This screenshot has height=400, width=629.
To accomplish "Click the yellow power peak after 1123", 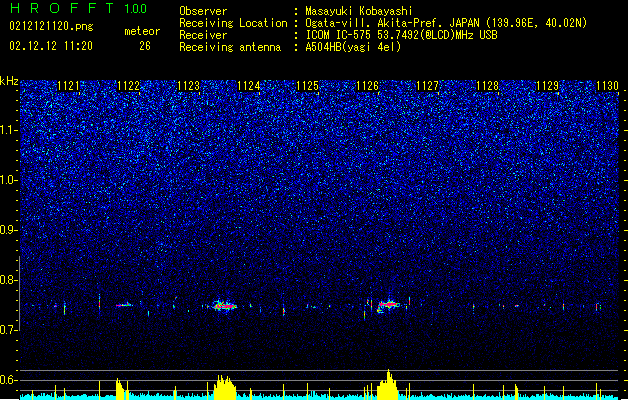I will [225, 387].
